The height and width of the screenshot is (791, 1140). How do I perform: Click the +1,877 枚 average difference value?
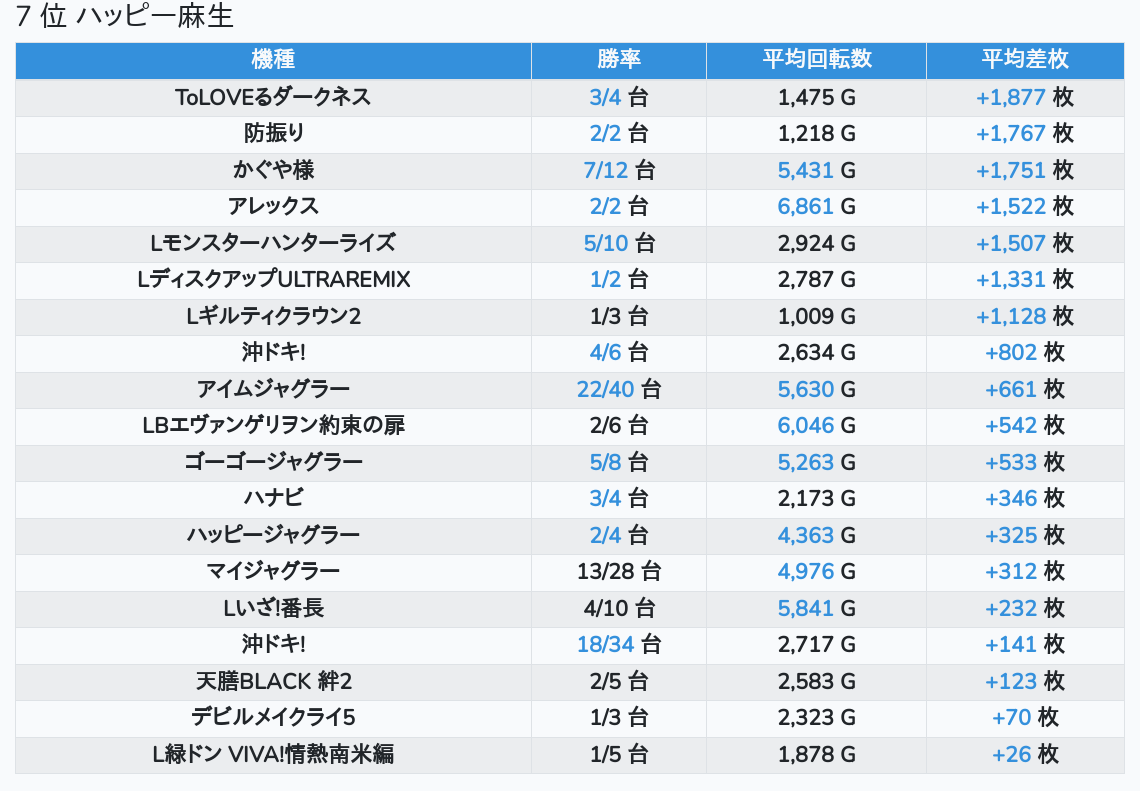(1025, 97)
